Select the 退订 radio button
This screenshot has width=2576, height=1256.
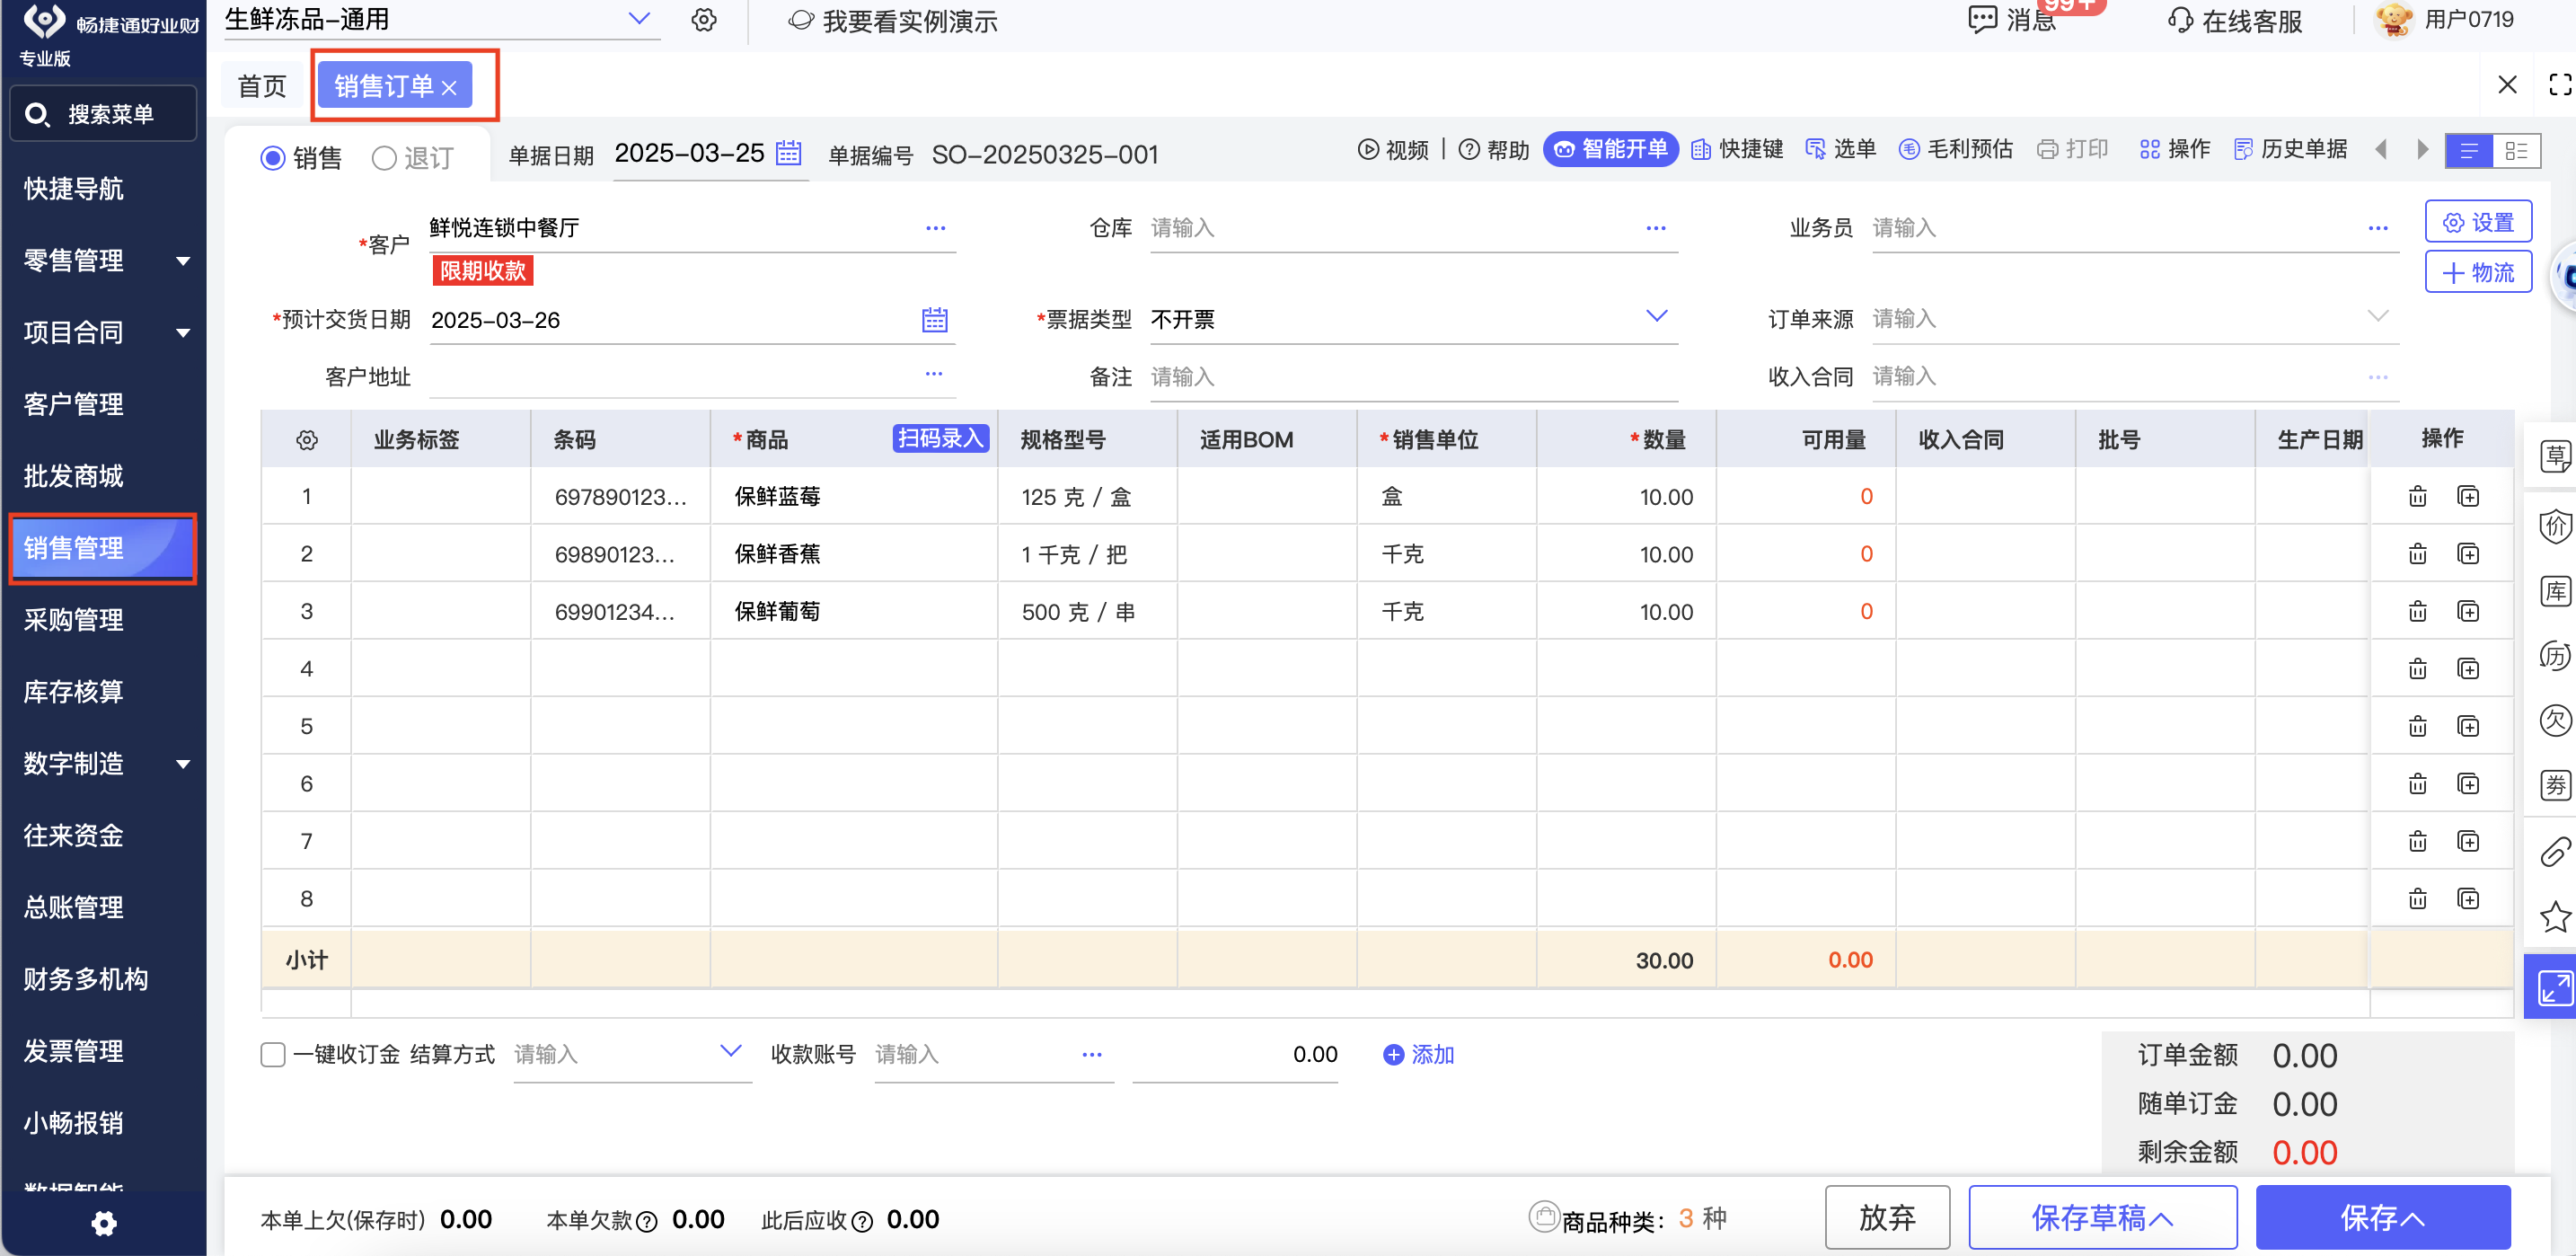(x=384, y=158)
